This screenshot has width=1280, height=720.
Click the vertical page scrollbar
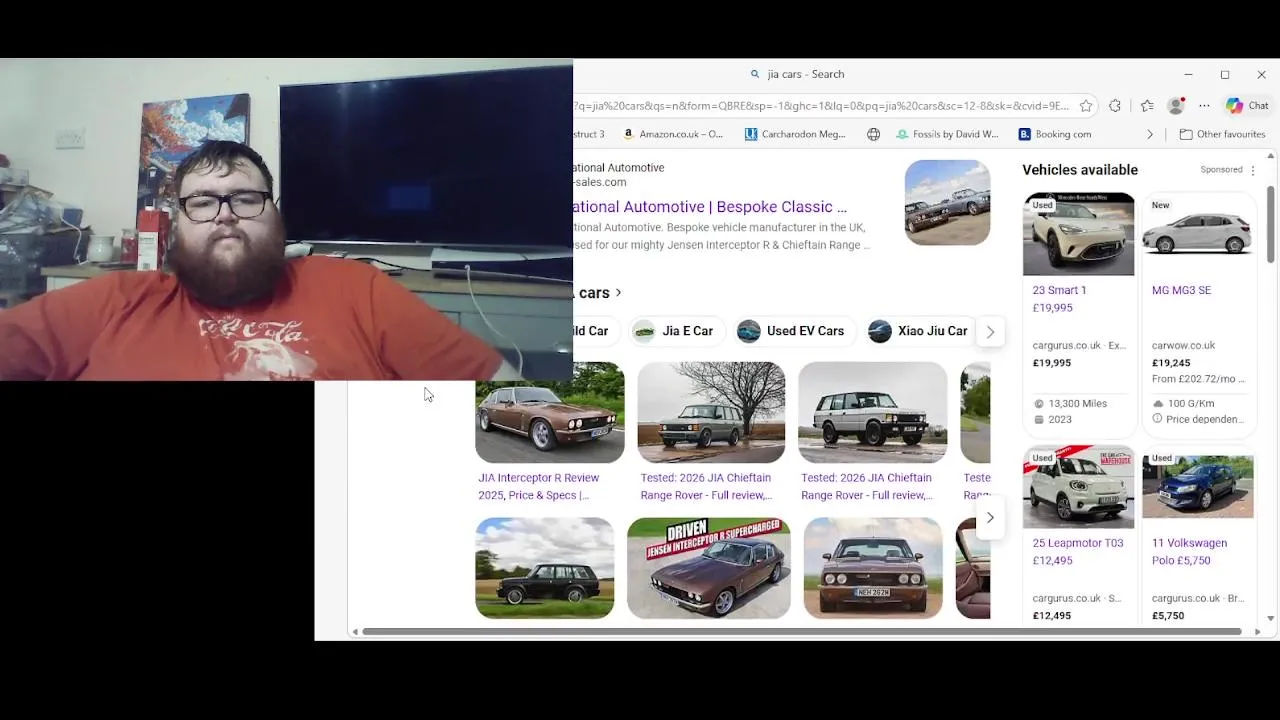[x=1271, y=225]
